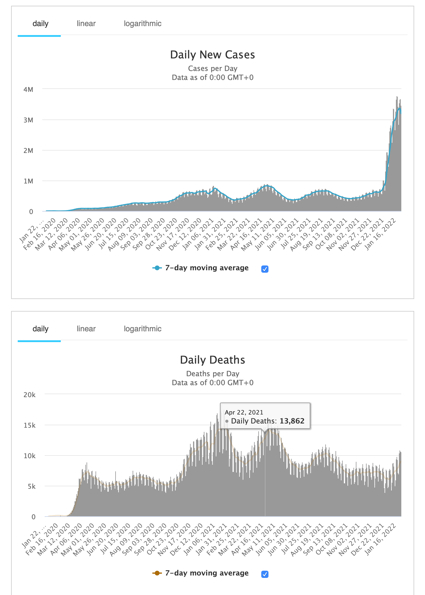Uncheck the 7-day moving average checkbox for deaths
This screenshot has width=425, height=595.
(265, 574)
